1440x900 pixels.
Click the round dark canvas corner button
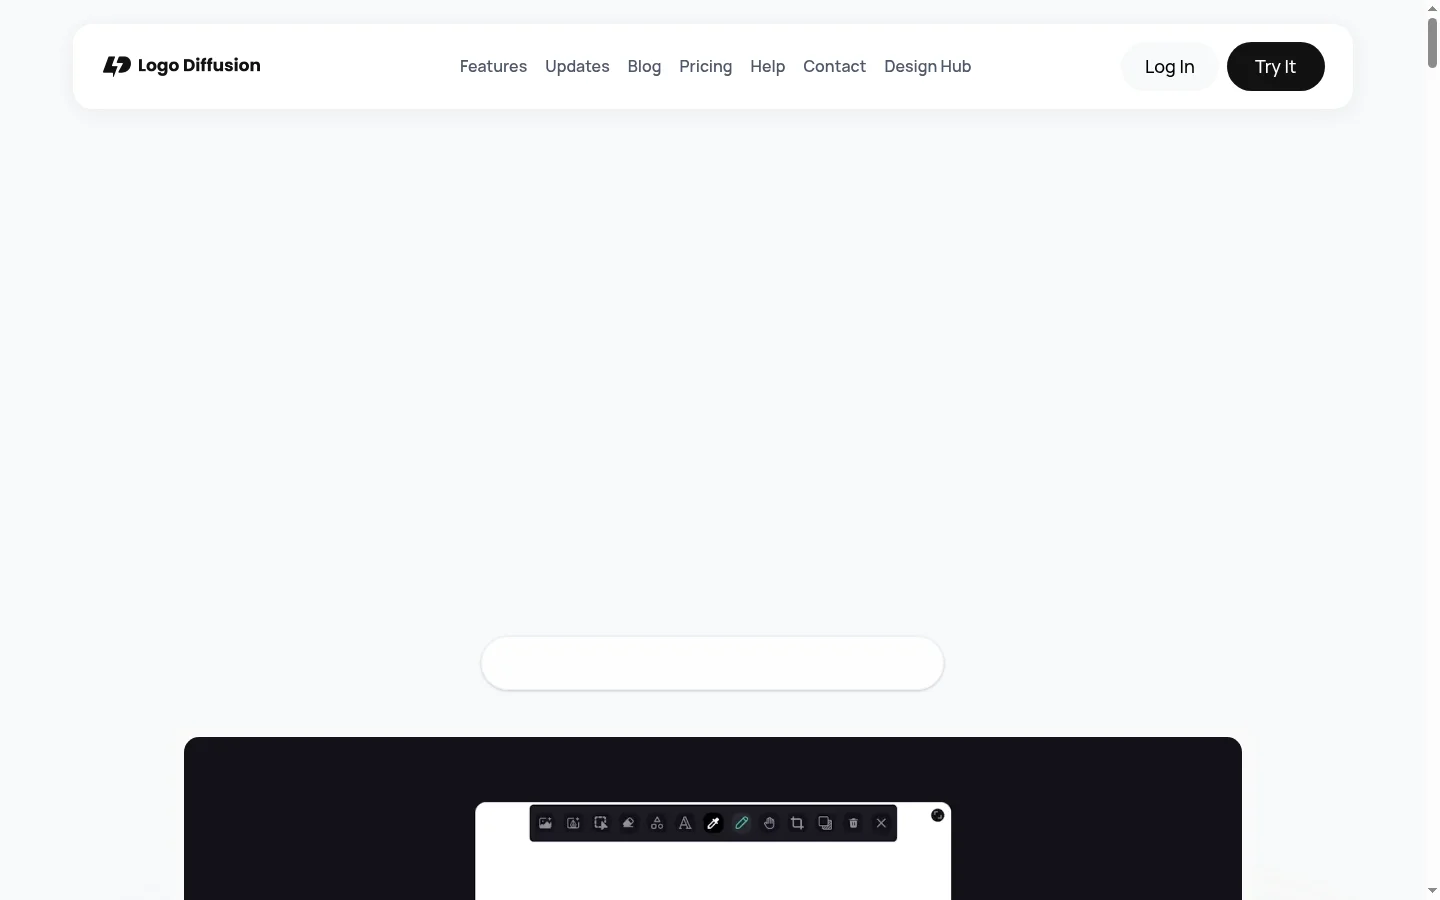[938, 815]
